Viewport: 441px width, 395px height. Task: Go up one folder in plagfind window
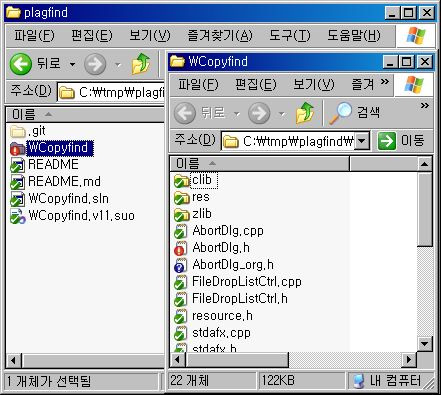[141, 63]
